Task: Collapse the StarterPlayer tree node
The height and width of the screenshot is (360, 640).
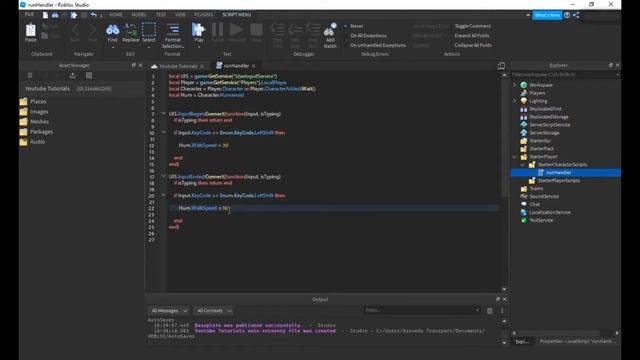Action: (x=515, y=157)
